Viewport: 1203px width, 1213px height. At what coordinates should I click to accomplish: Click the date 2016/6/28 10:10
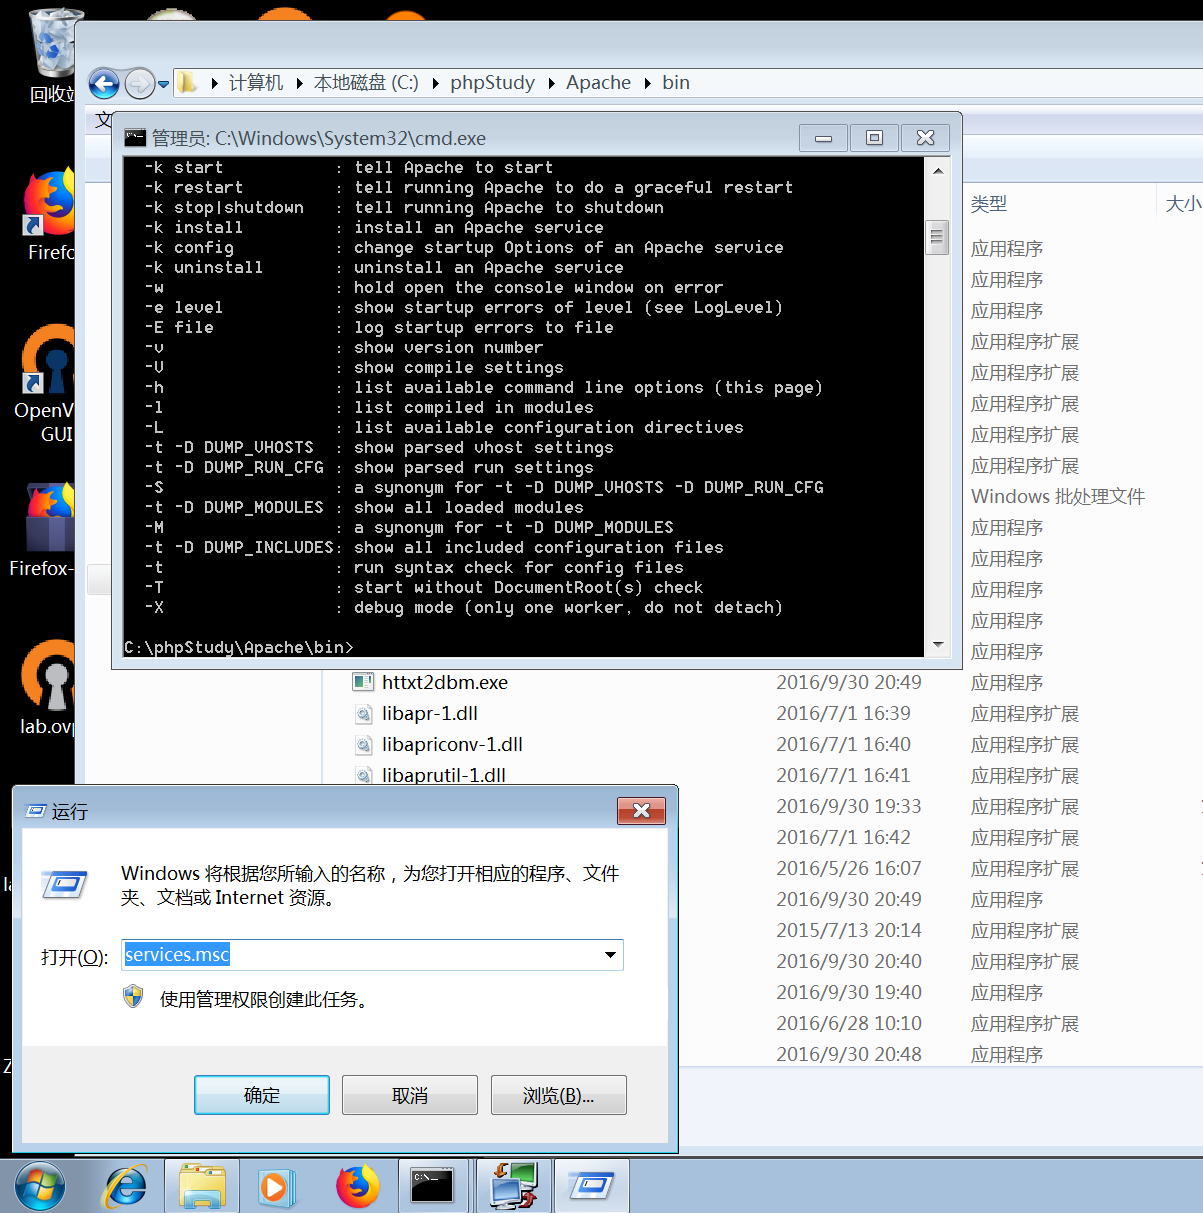point(849,1024)
